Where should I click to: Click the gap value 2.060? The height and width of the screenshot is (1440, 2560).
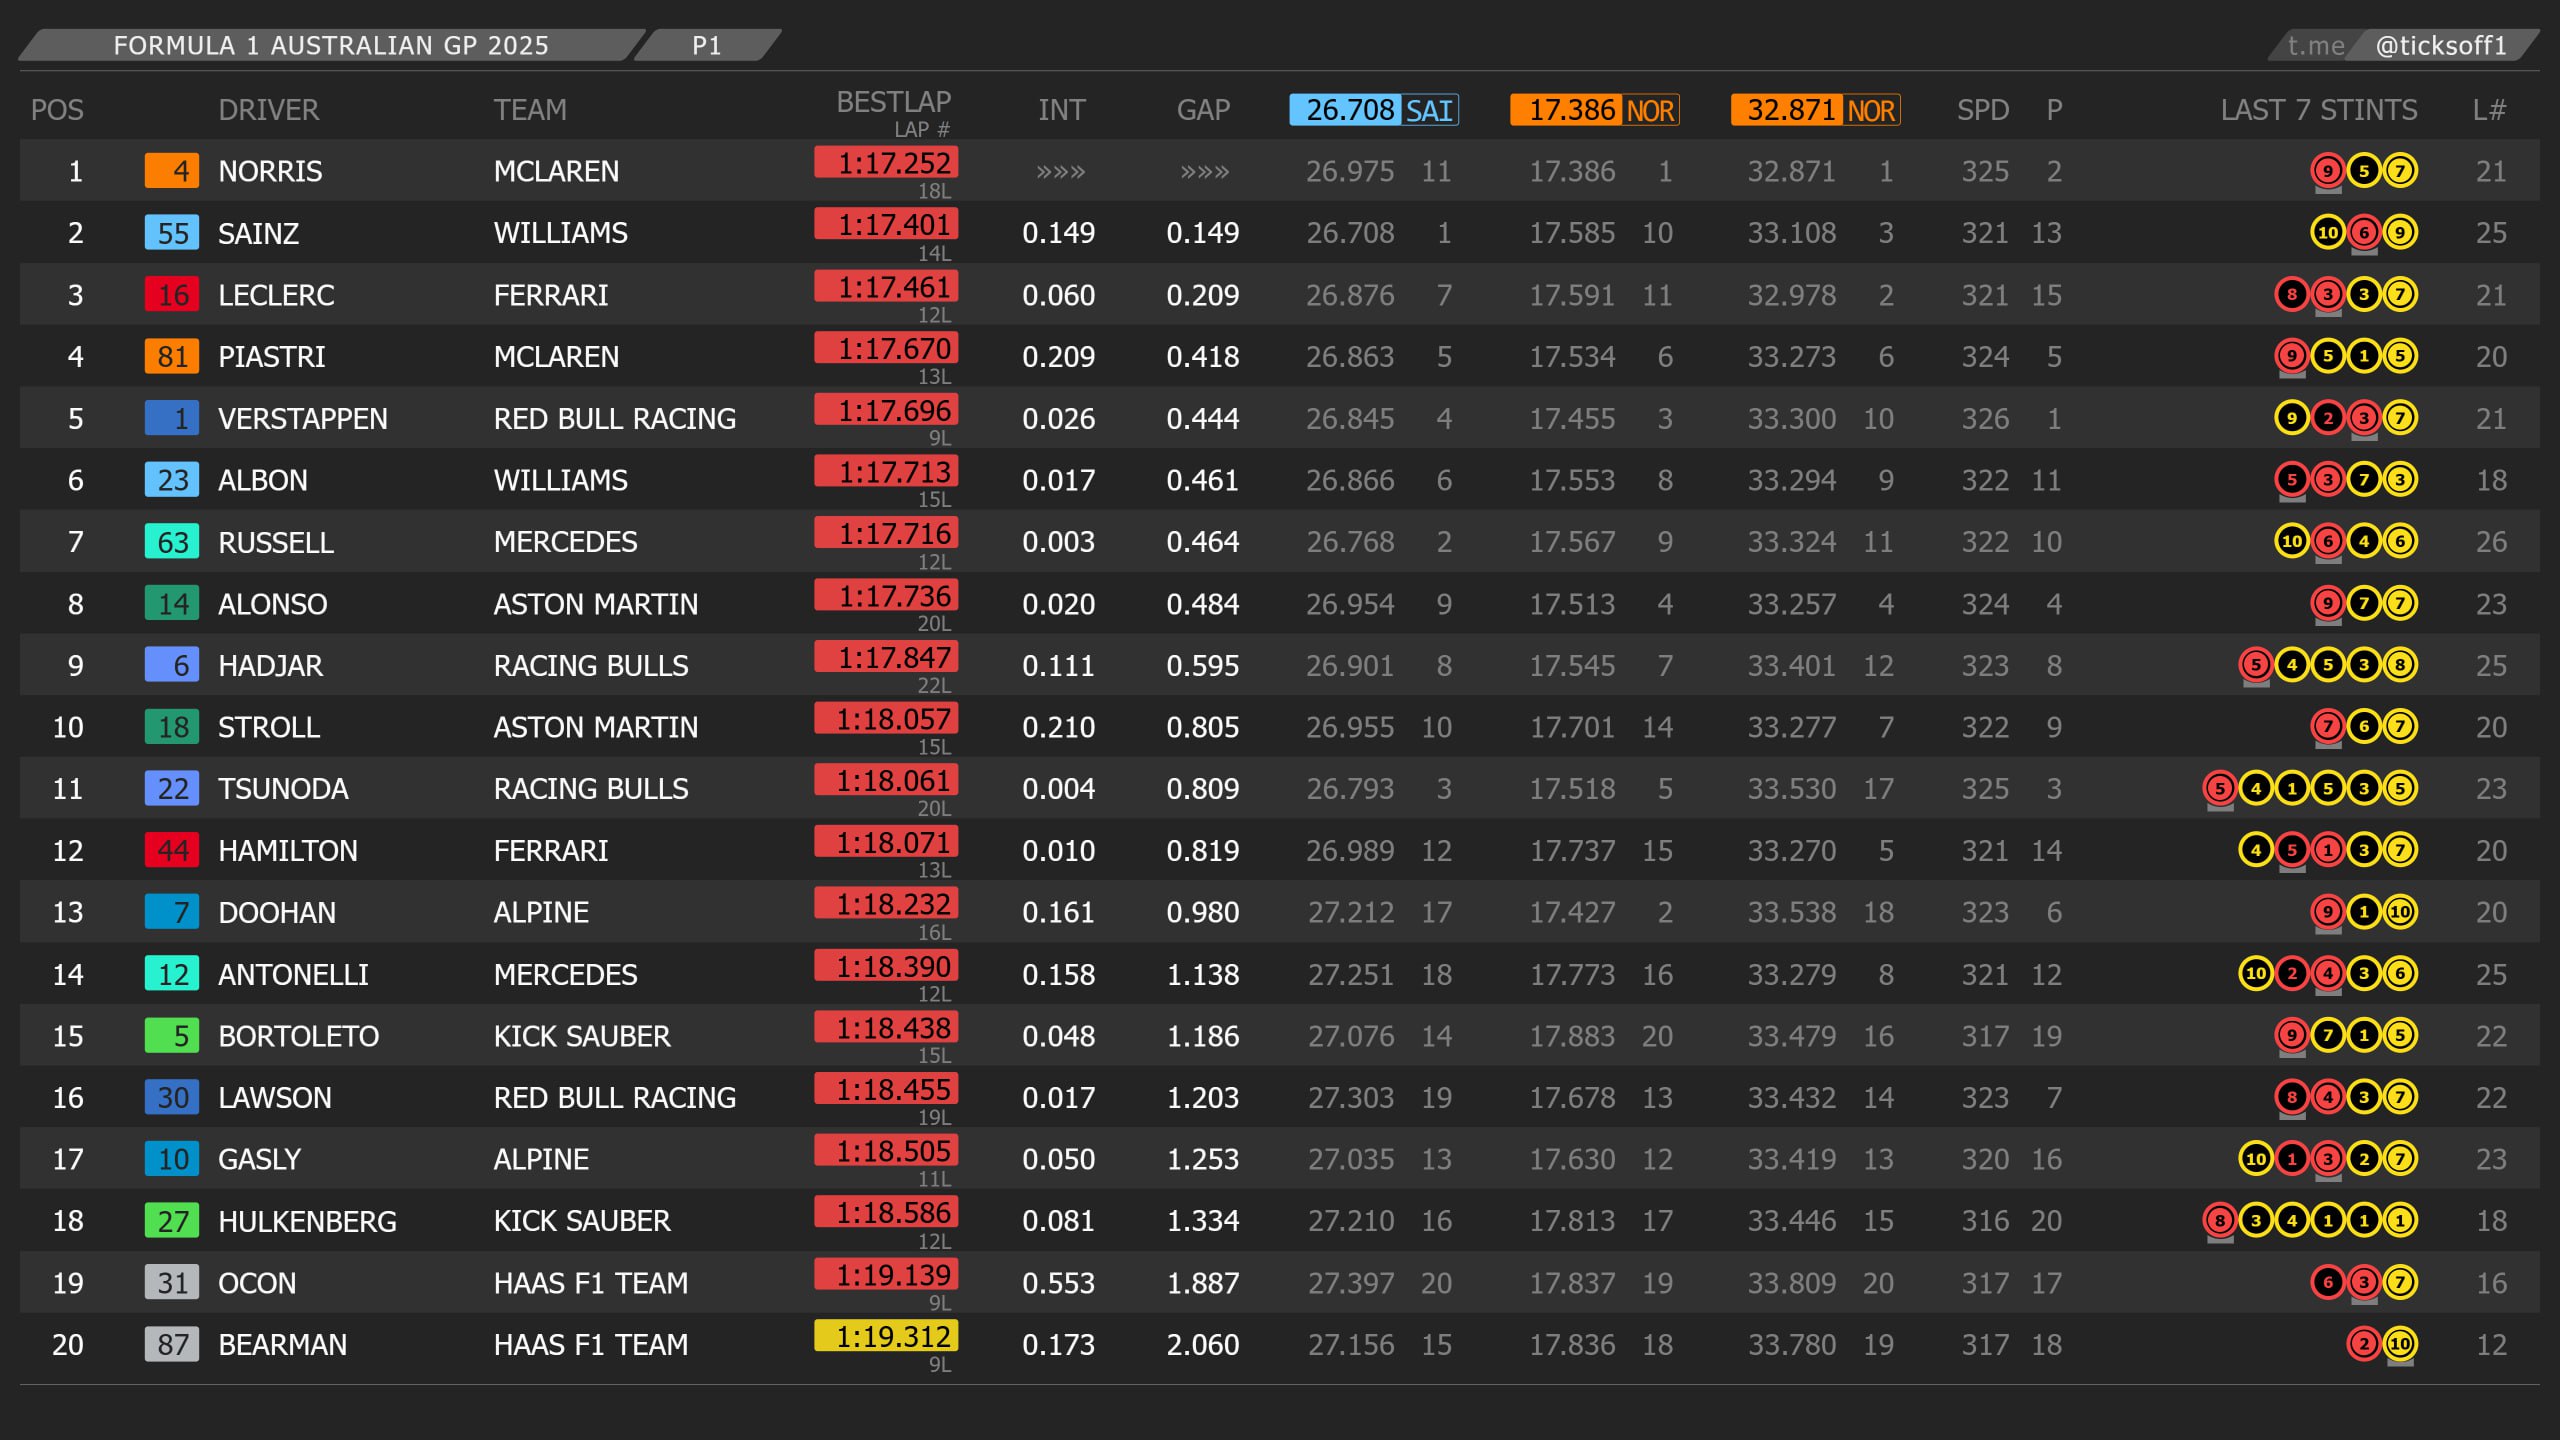[x=1203, y=1345]
